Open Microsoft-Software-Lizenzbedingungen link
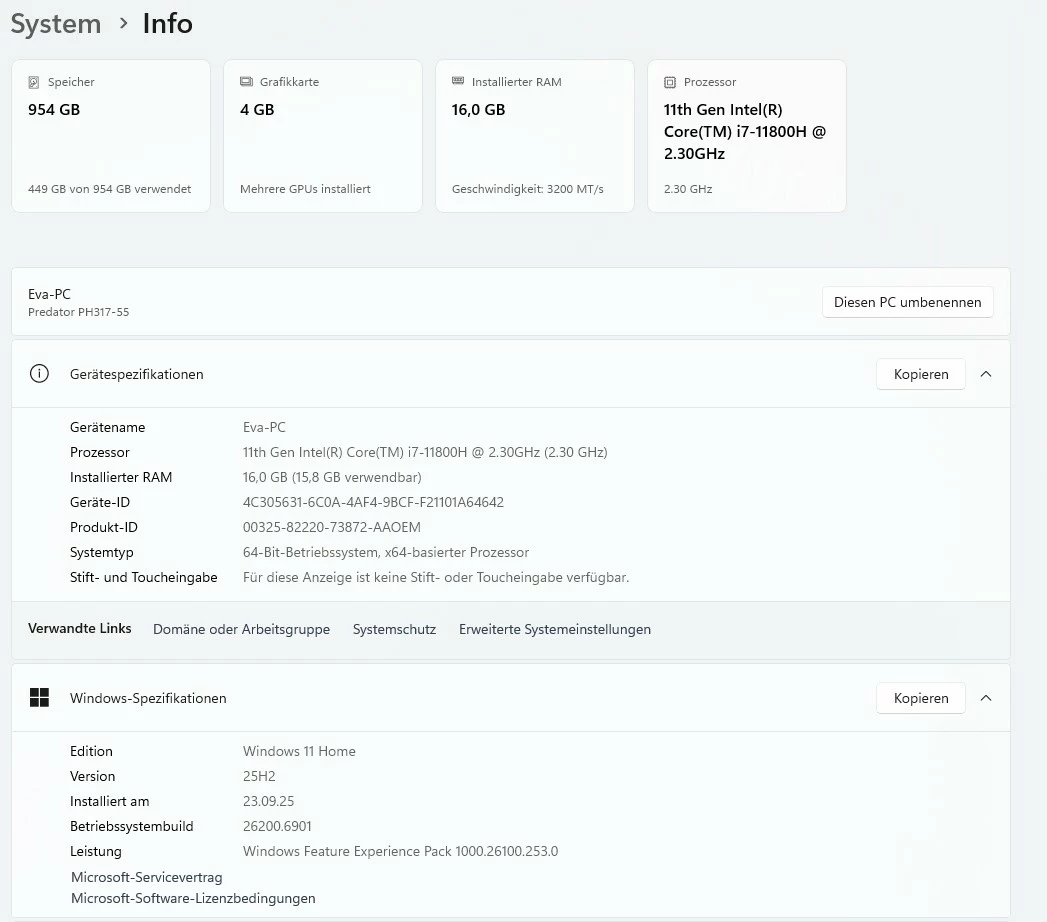This screenshot has height=922, width=1047. [x=193, y=898]
